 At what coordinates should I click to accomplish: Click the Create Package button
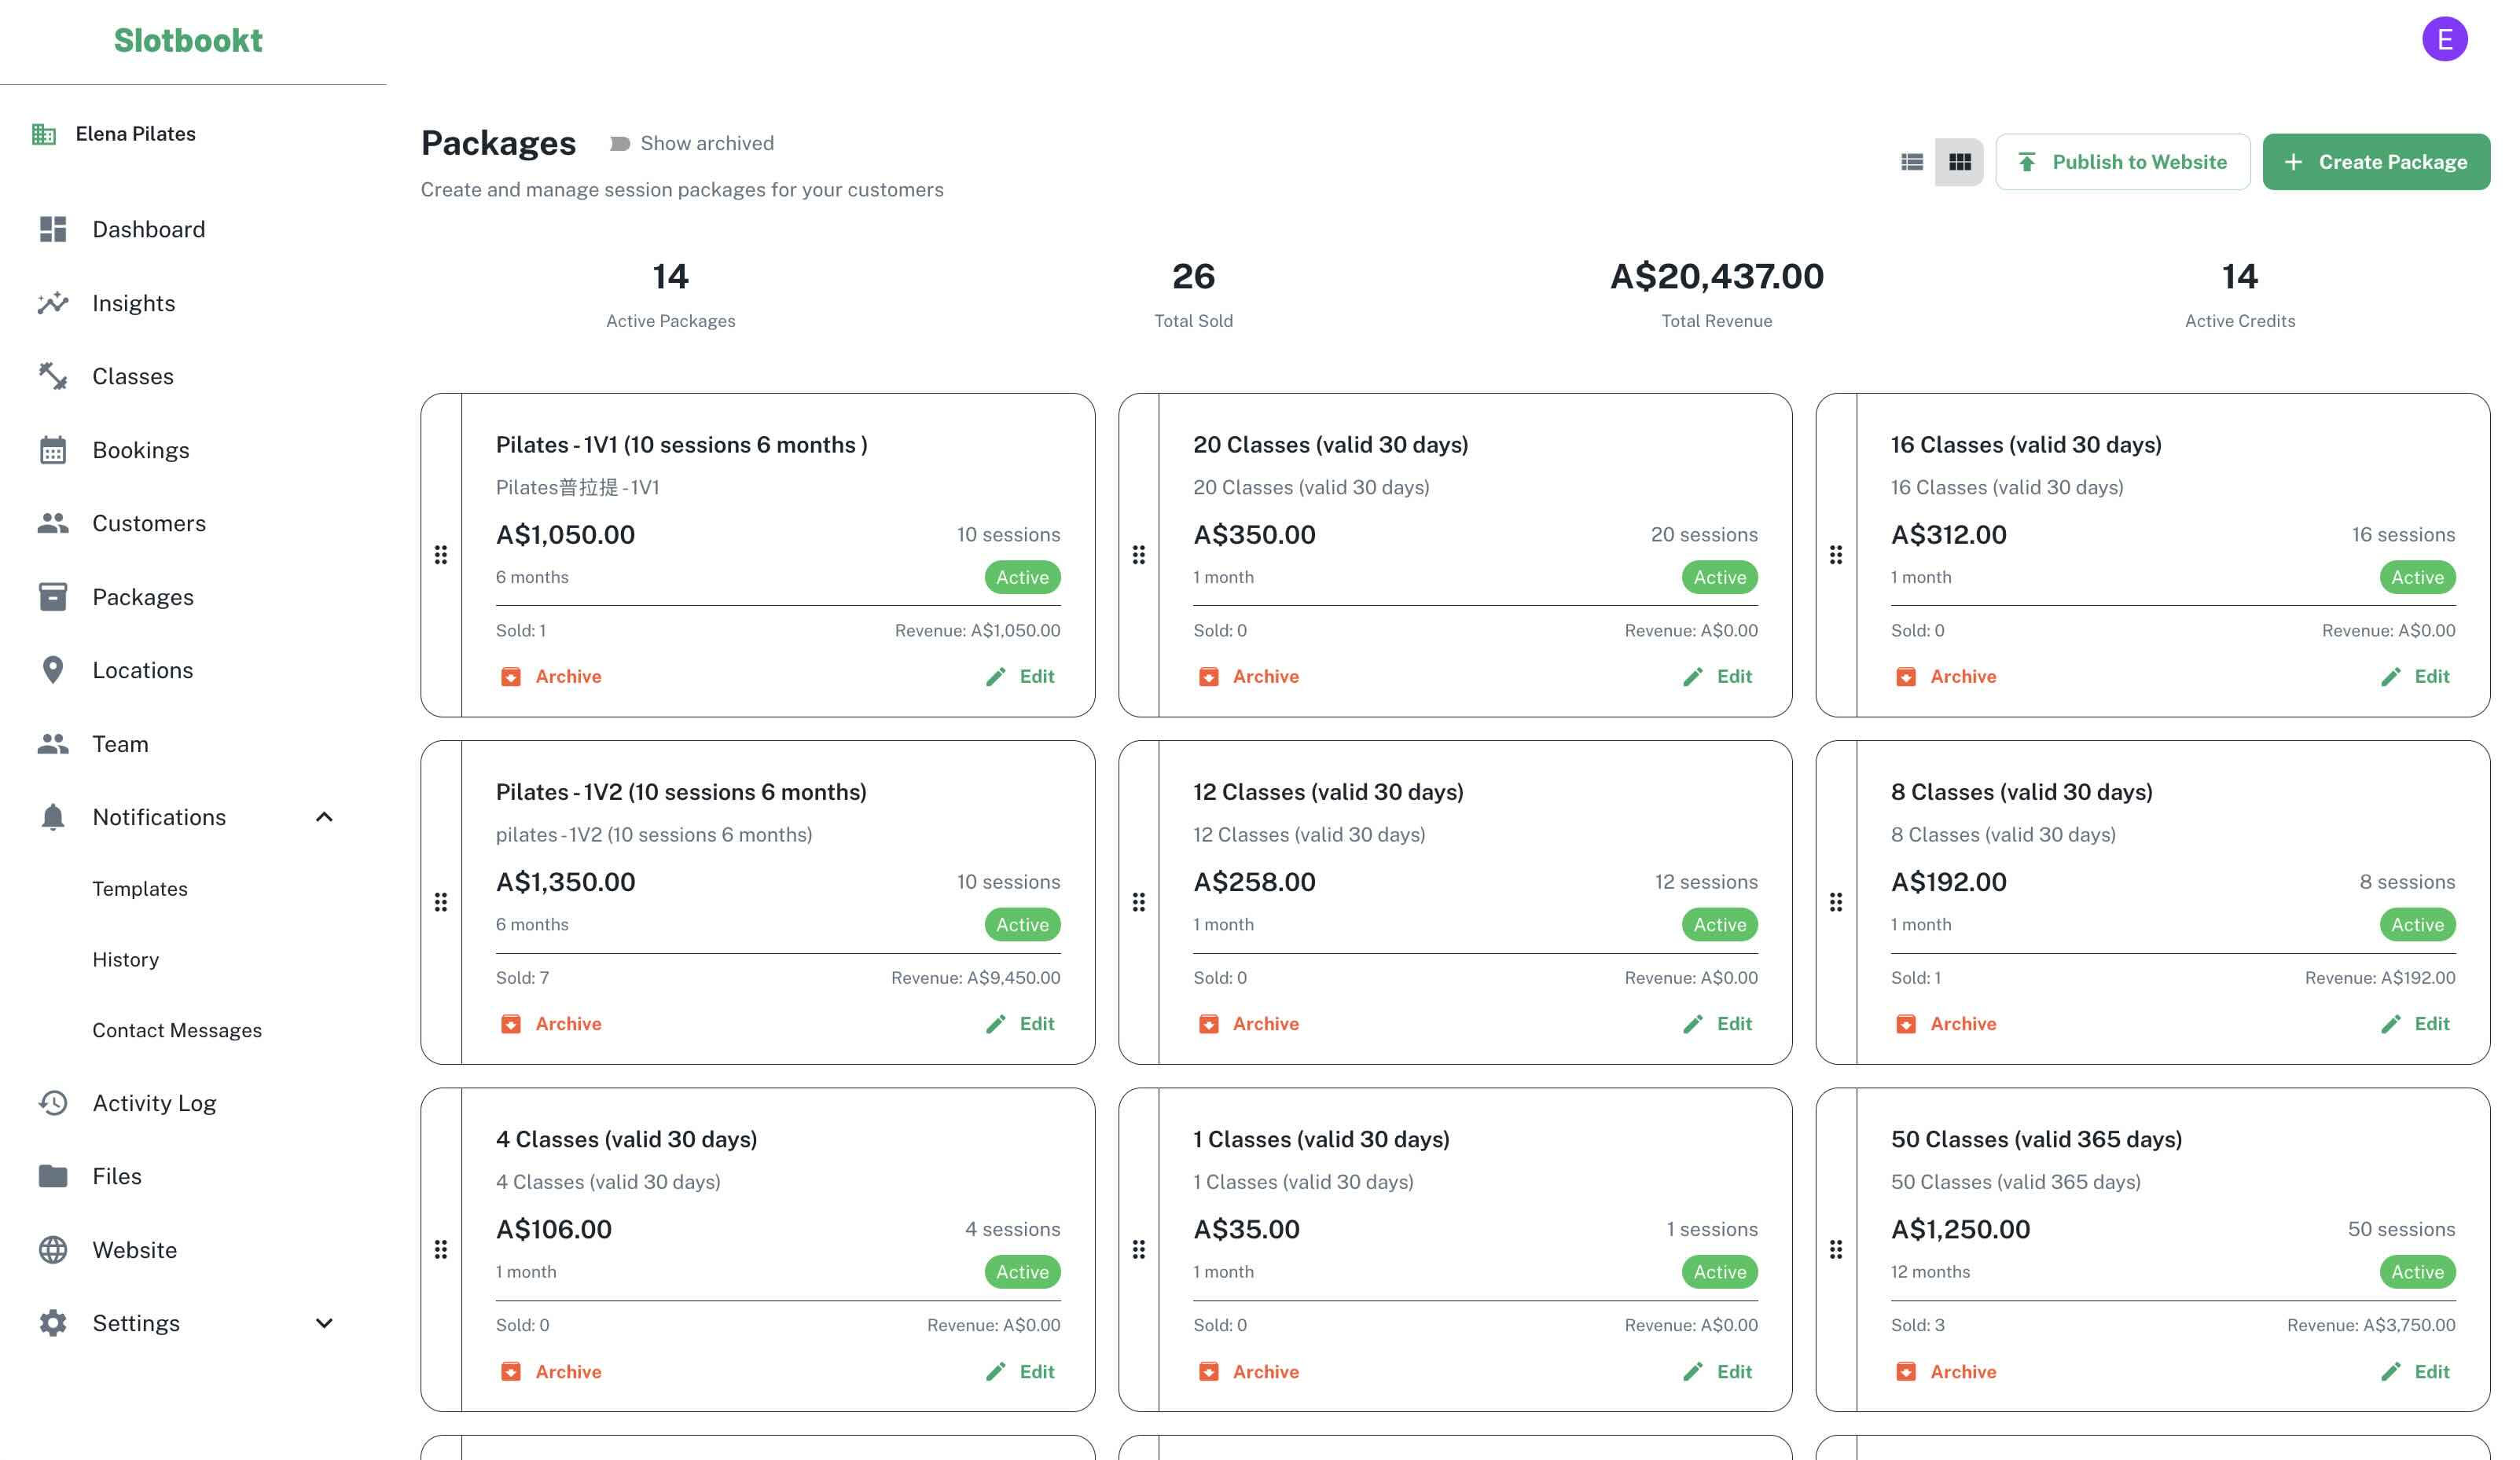click(x=2377, y=161)
